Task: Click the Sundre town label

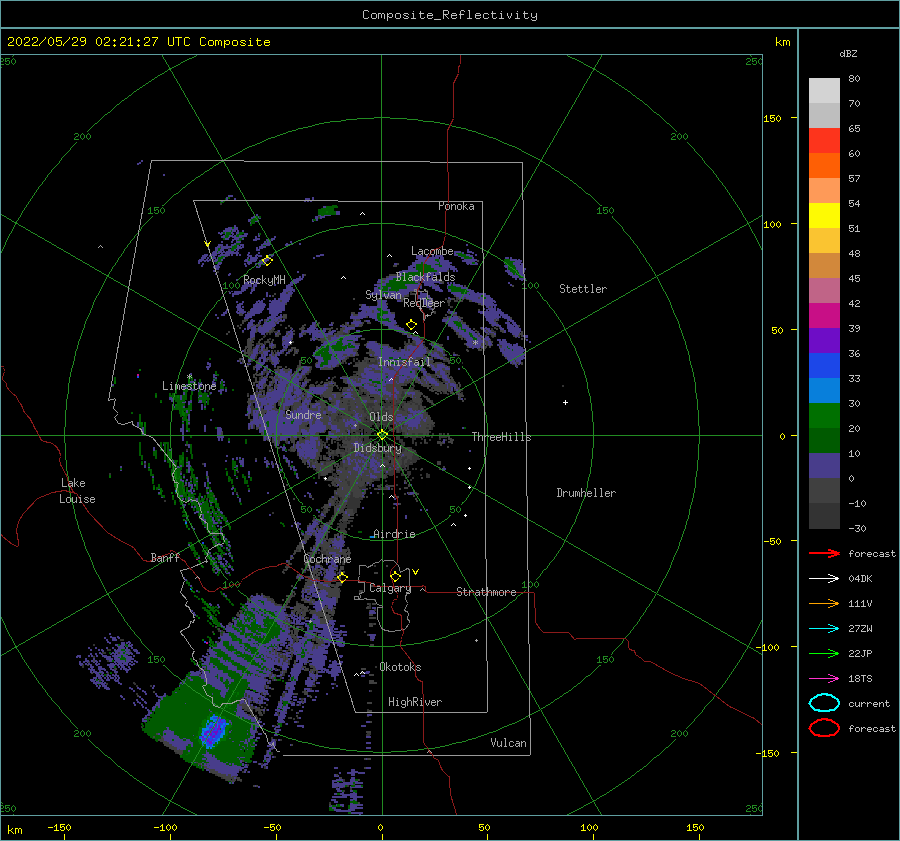Action: pos(303,414)
